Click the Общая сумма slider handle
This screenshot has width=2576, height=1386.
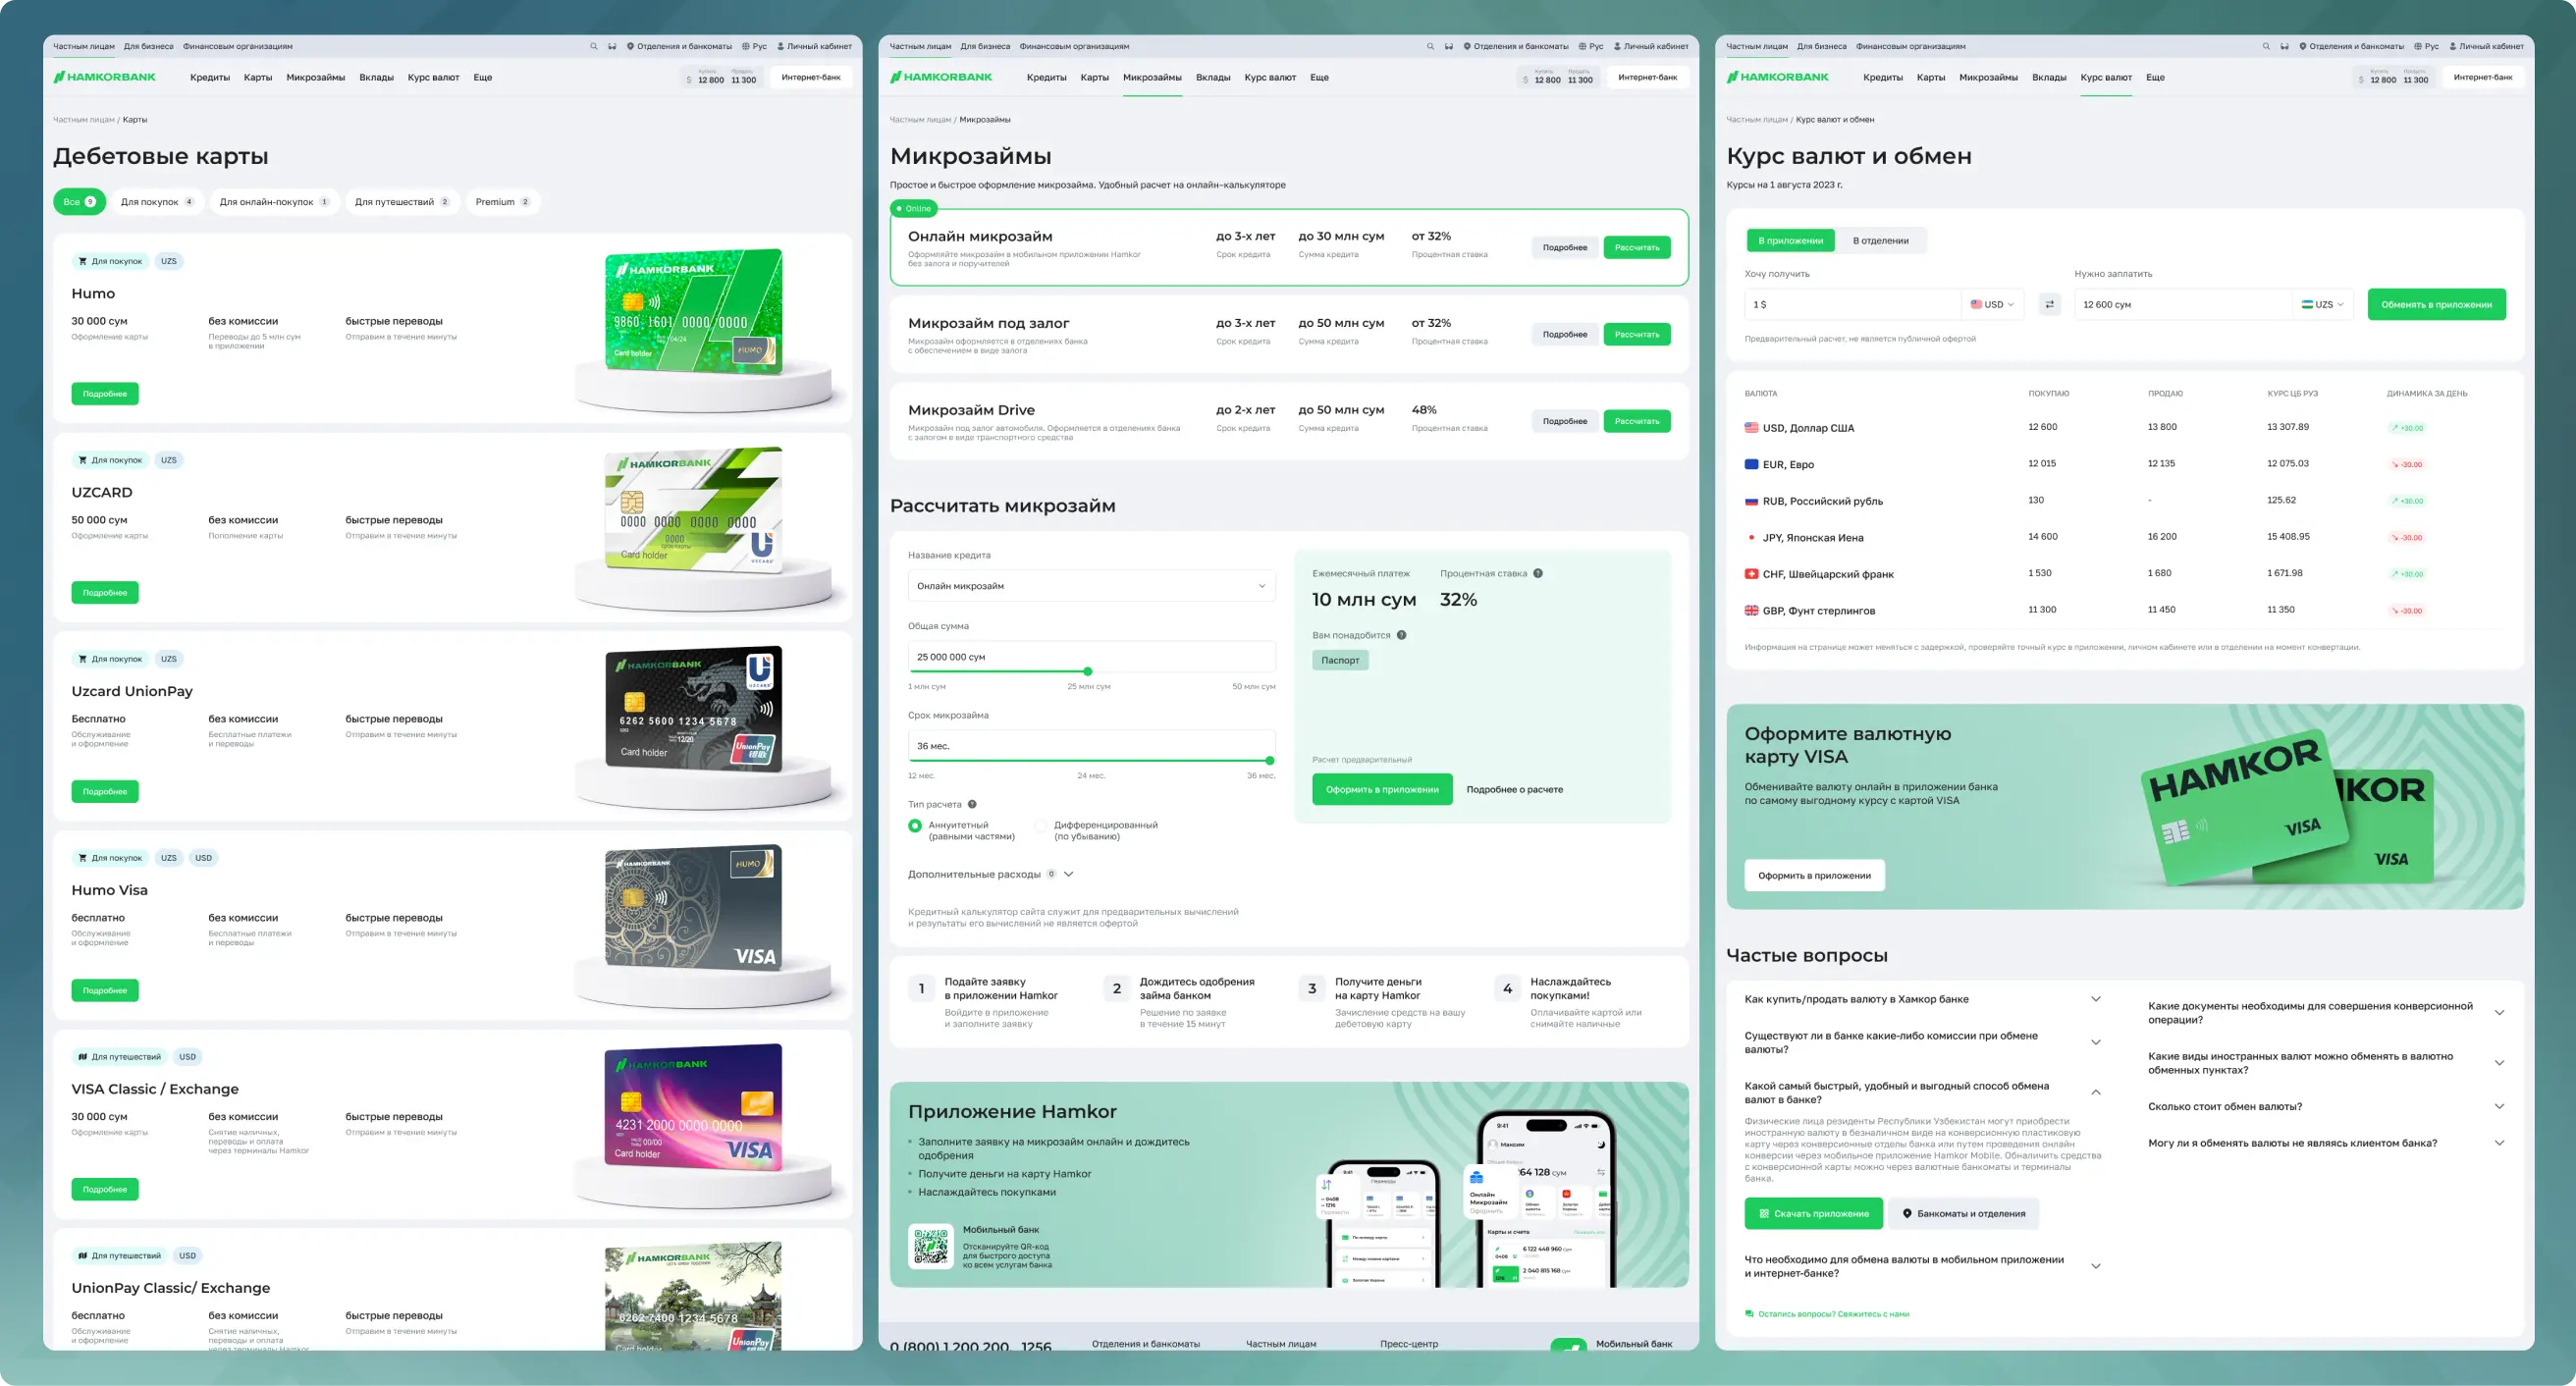point(1087,671)
